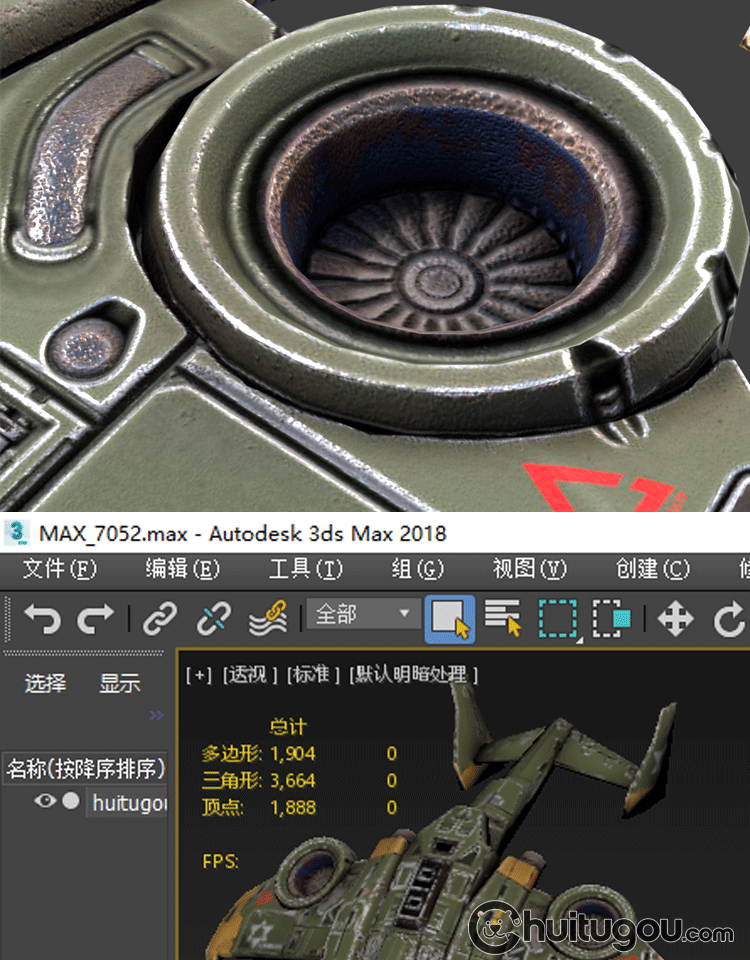Open the 创建(C) menu

pos(653,569)
